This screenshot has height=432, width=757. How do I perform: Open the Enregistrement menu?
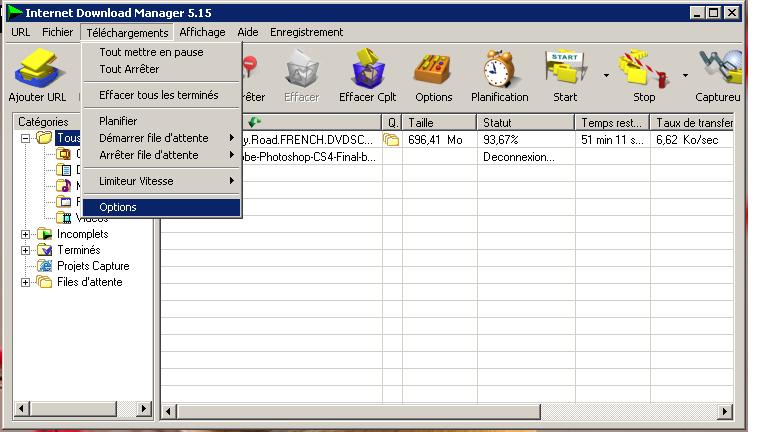pos(306,32)
